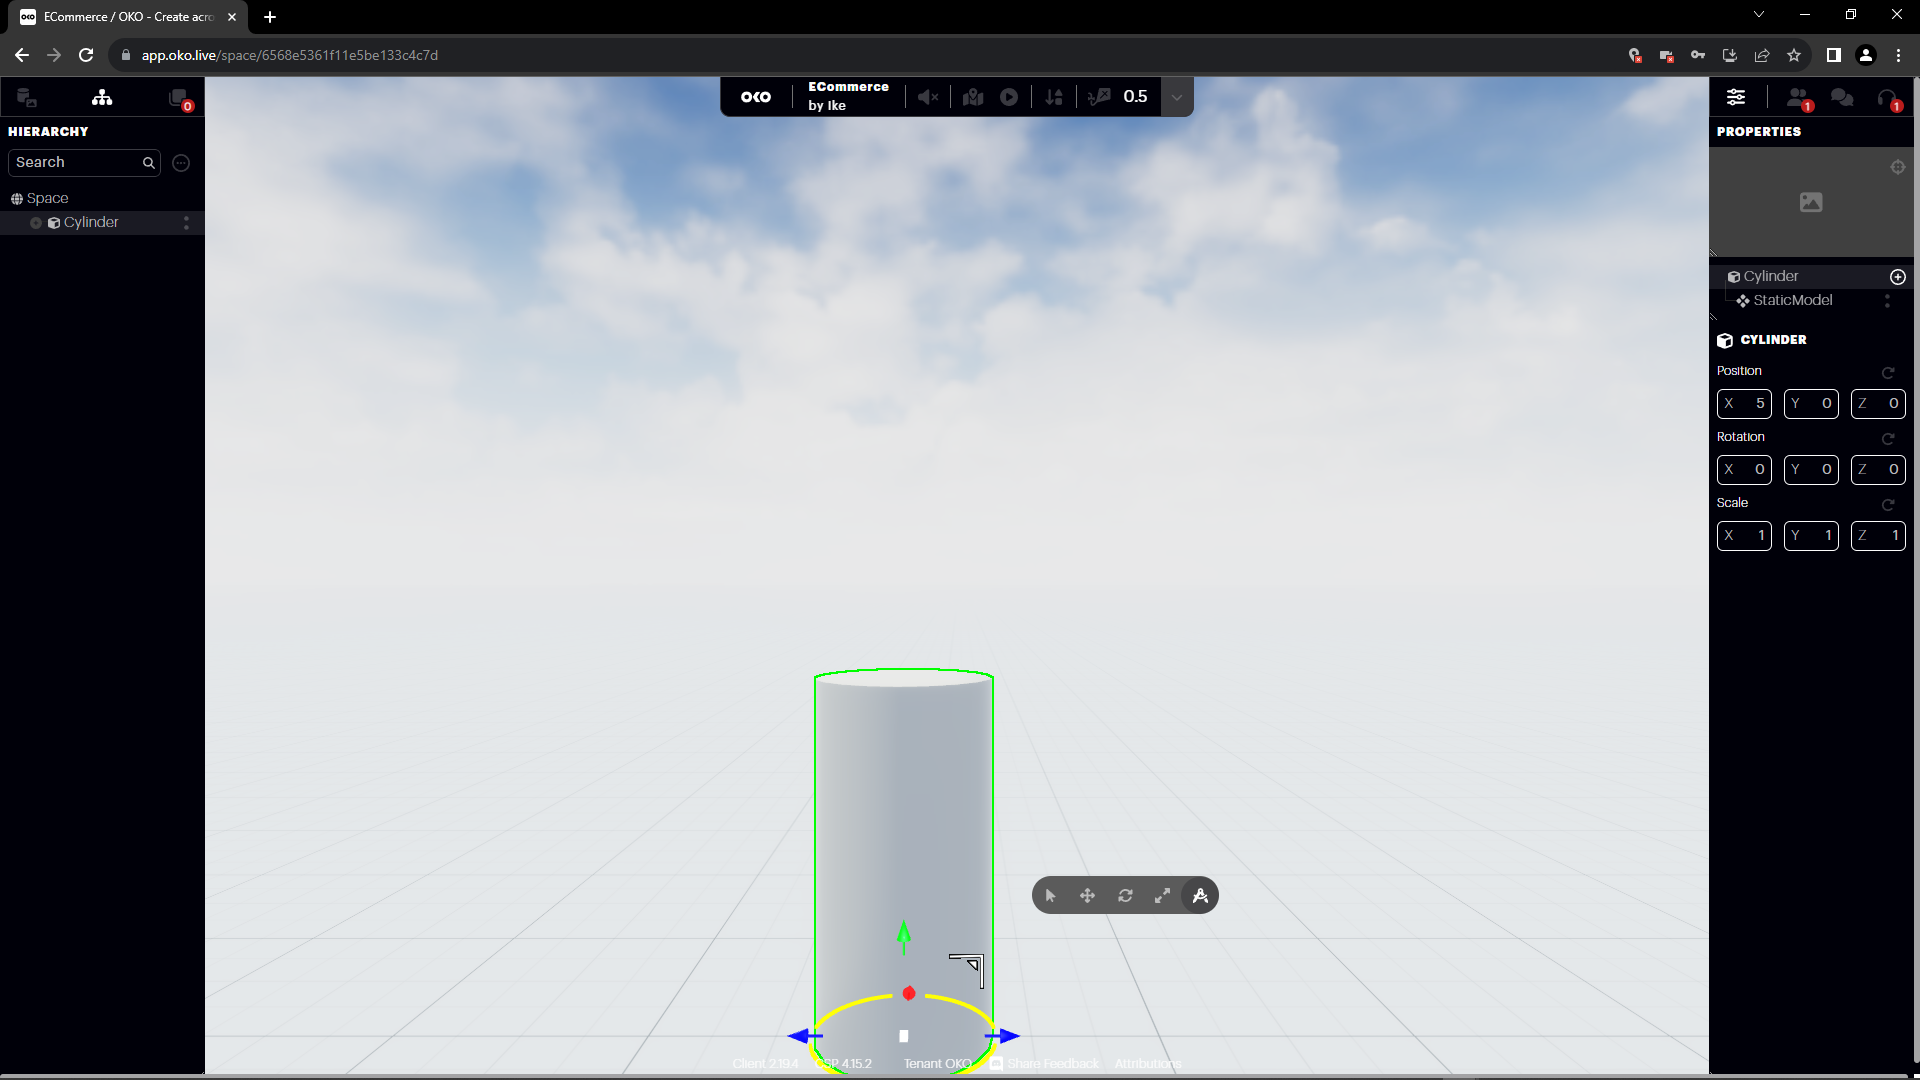1920x1080 pixels.
Task: Open the minimap view
Action: coord(971,96)
